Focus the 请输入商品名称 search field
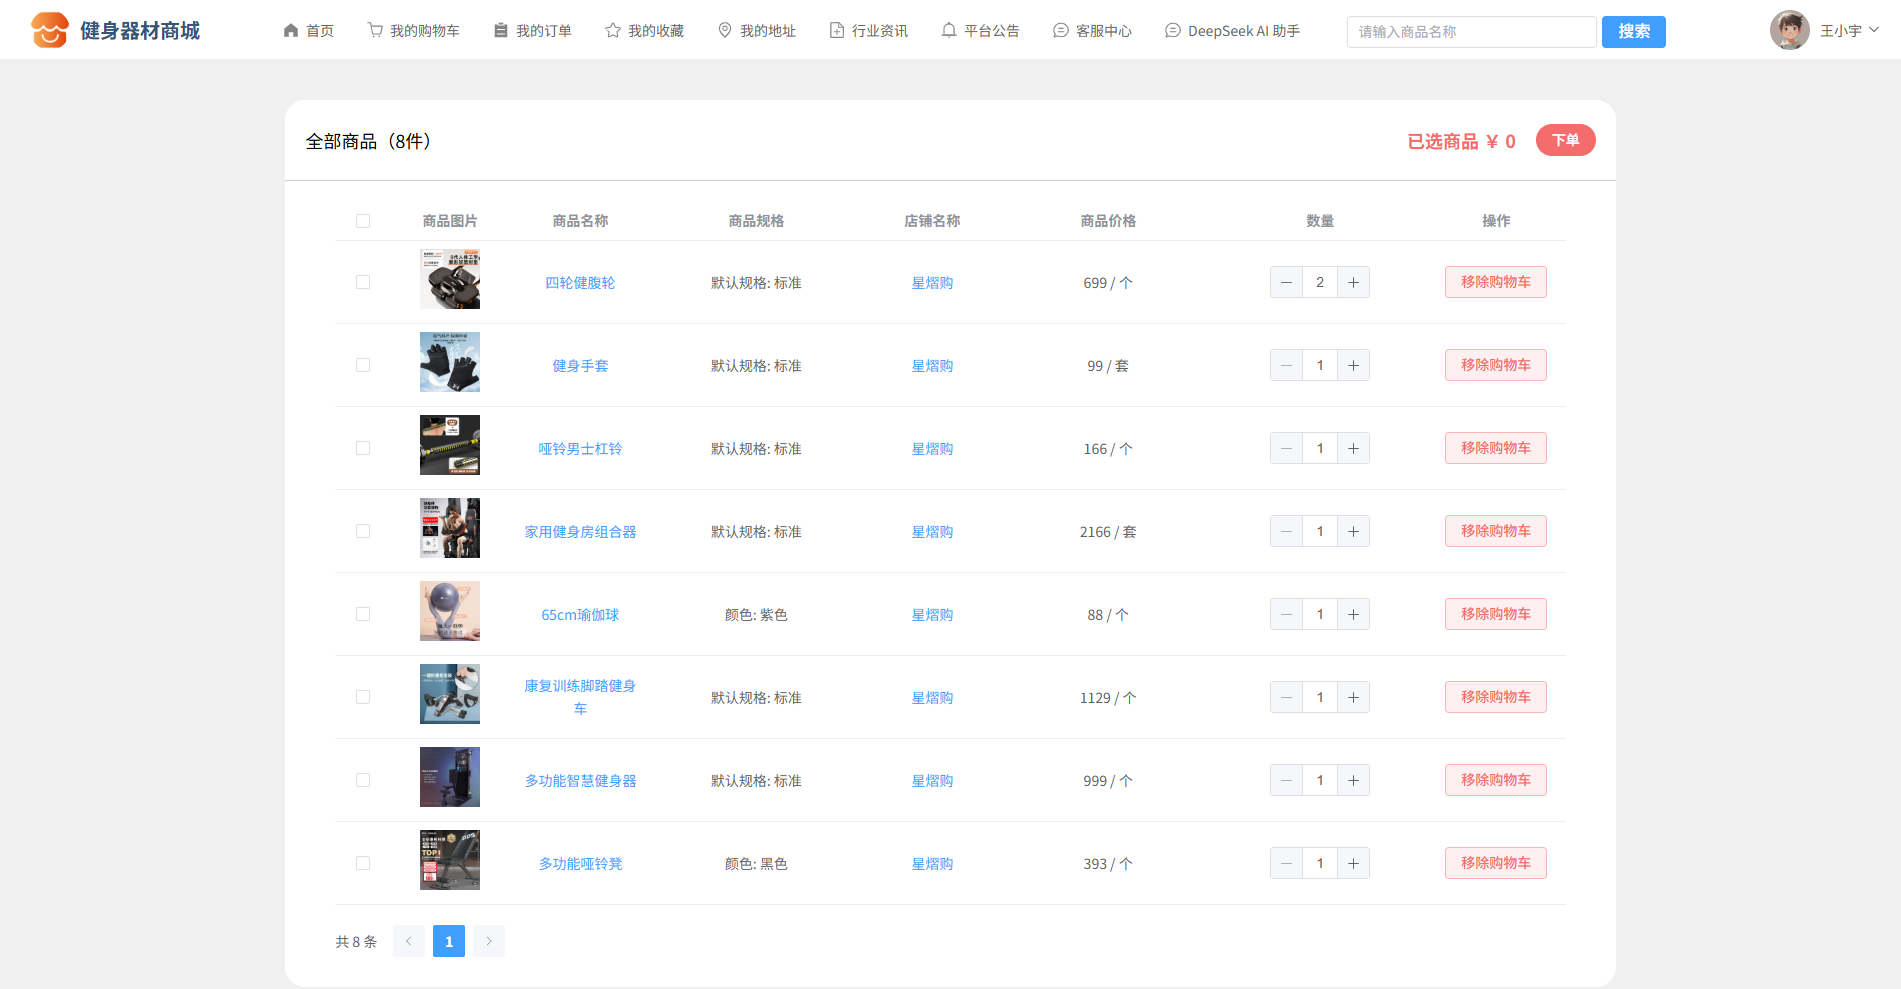Screen dimensions: 1901x989 [x=1471, y=32]
